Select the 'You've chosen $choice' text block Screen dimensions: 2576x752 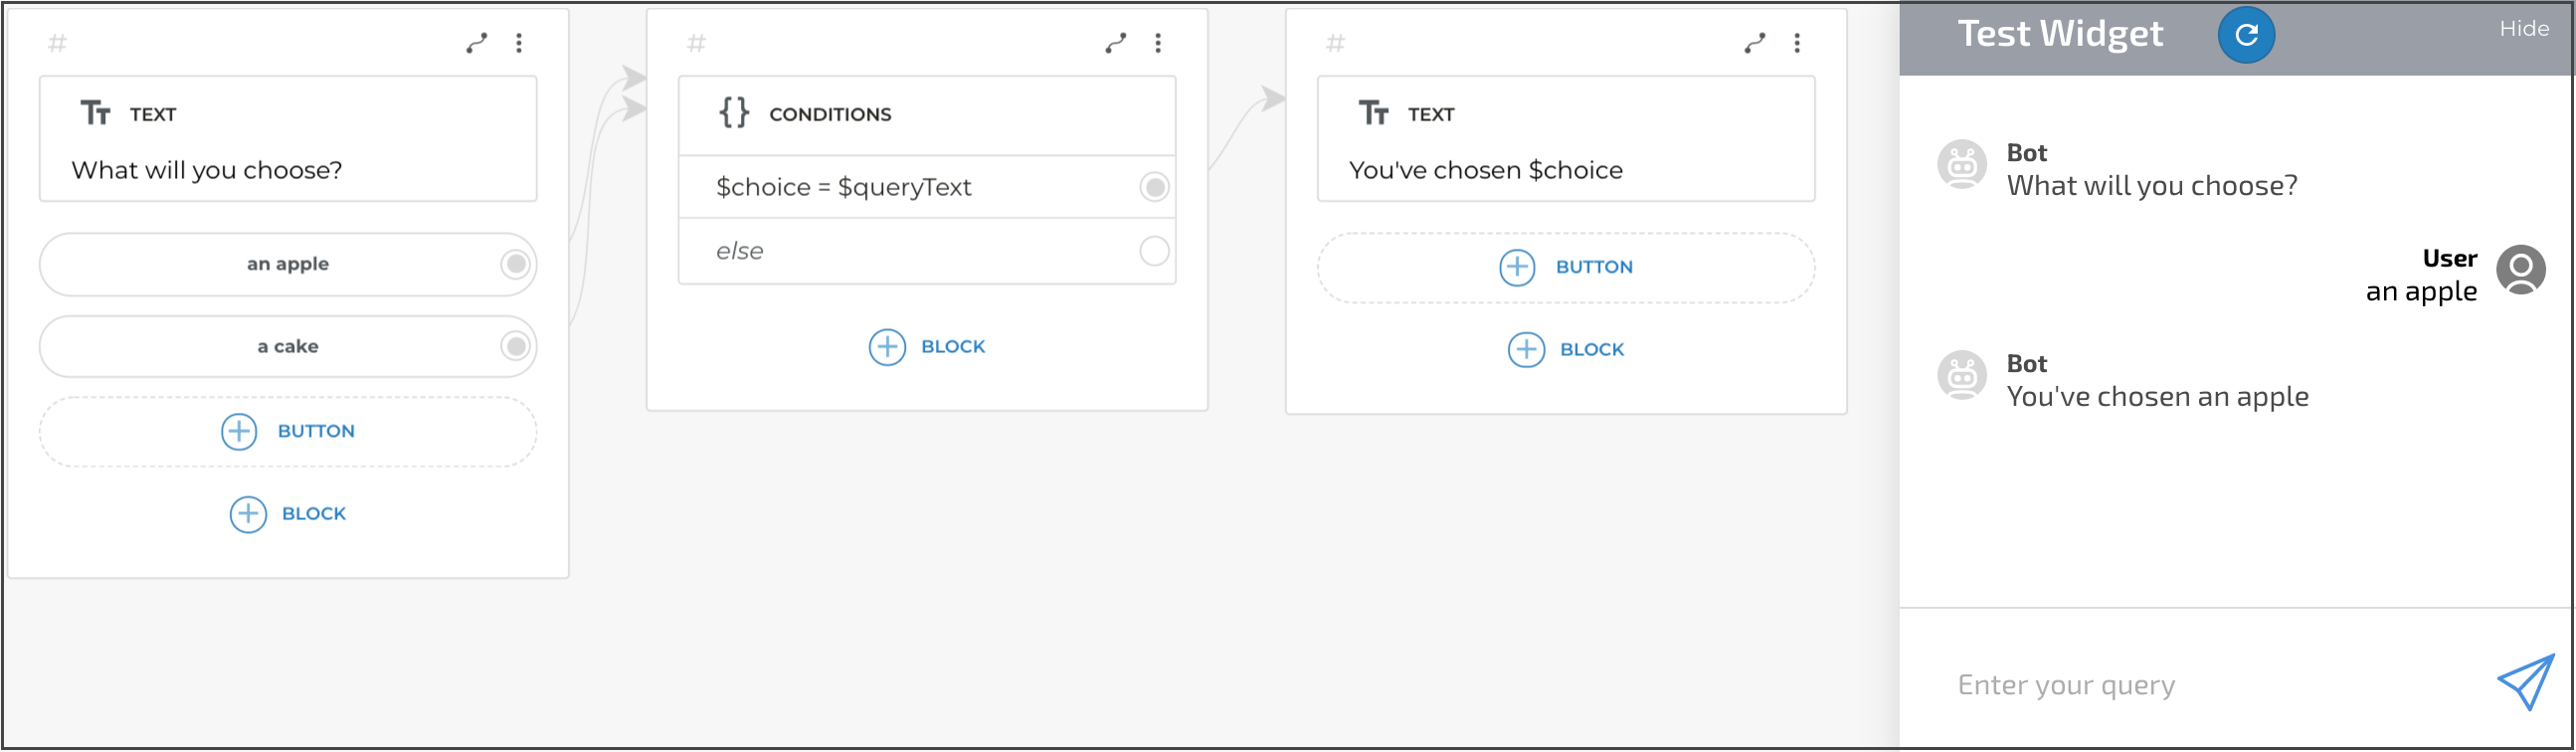pos(1566,170)
